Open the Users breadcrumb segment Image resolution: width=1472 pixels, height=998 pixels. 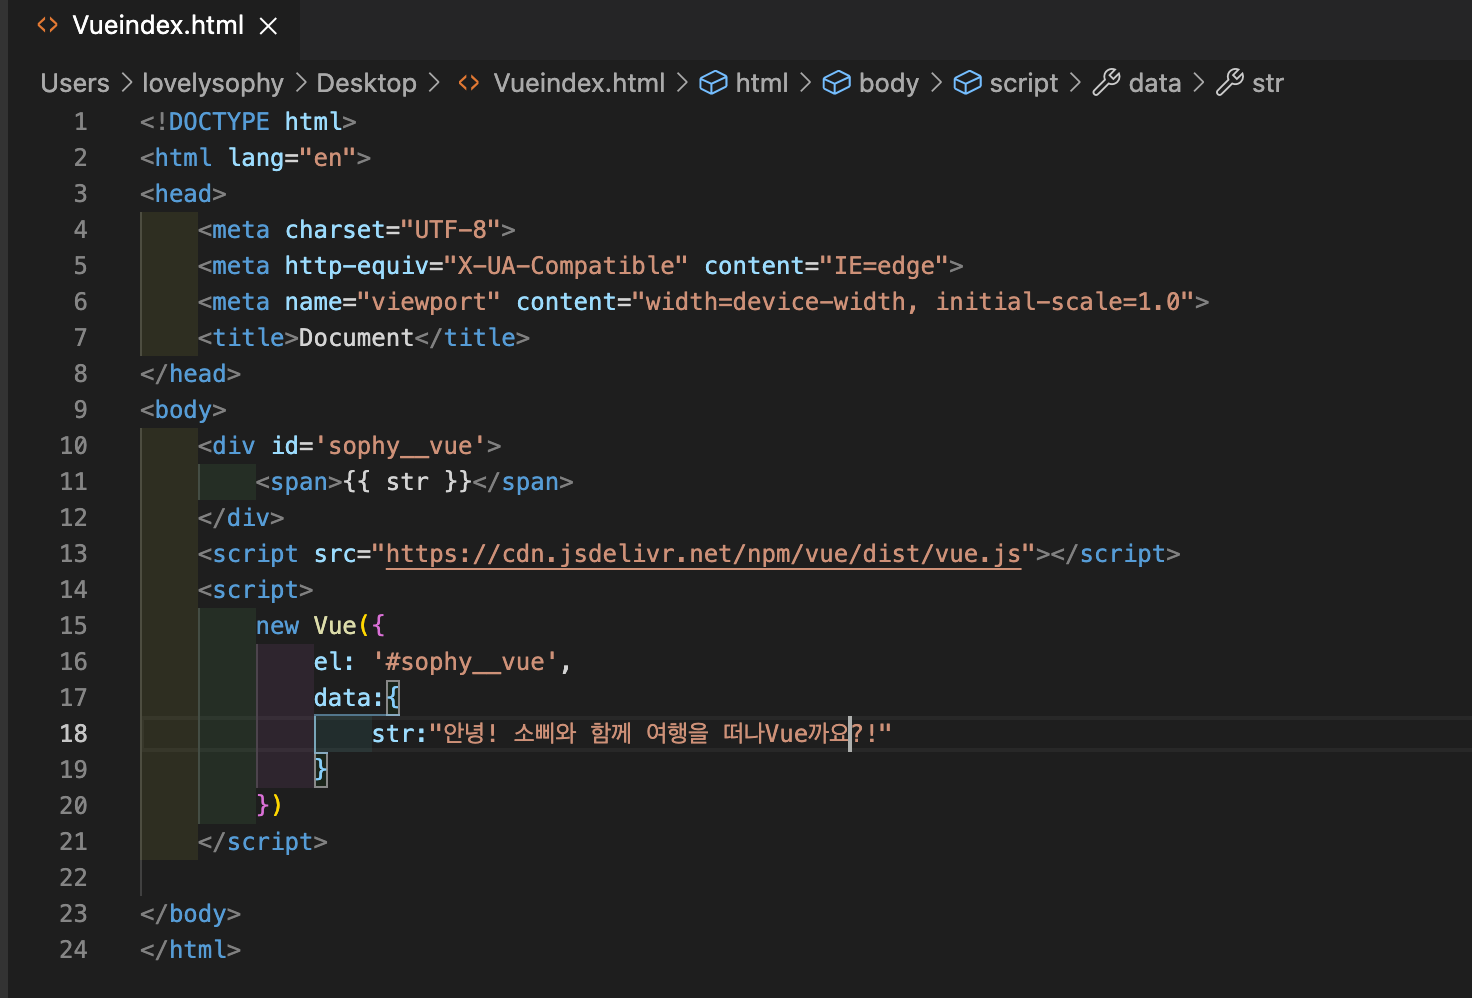tap(75, 83)
